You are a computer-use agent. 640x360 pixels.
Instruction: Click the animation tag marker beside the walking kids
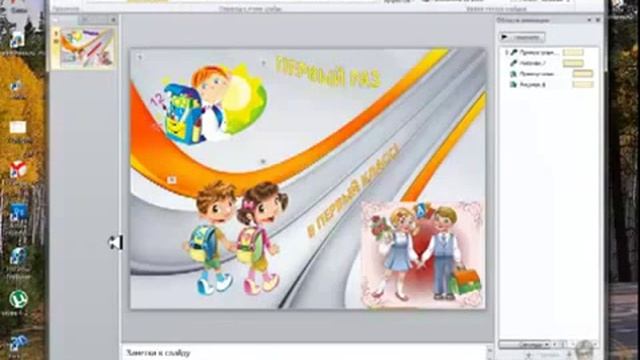[172, 180]
